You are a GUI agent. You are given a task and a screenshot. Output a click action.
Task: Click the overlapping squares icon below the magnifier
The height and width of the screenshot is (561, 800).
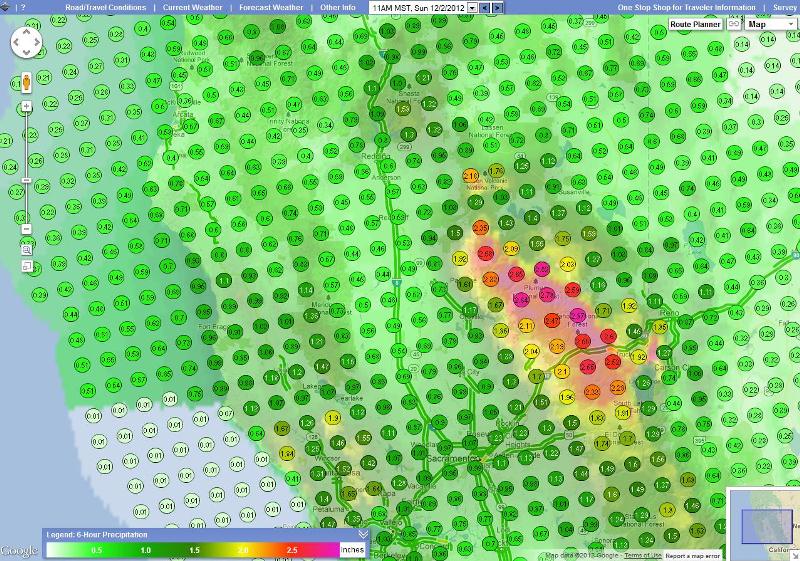tap(26, 266)
